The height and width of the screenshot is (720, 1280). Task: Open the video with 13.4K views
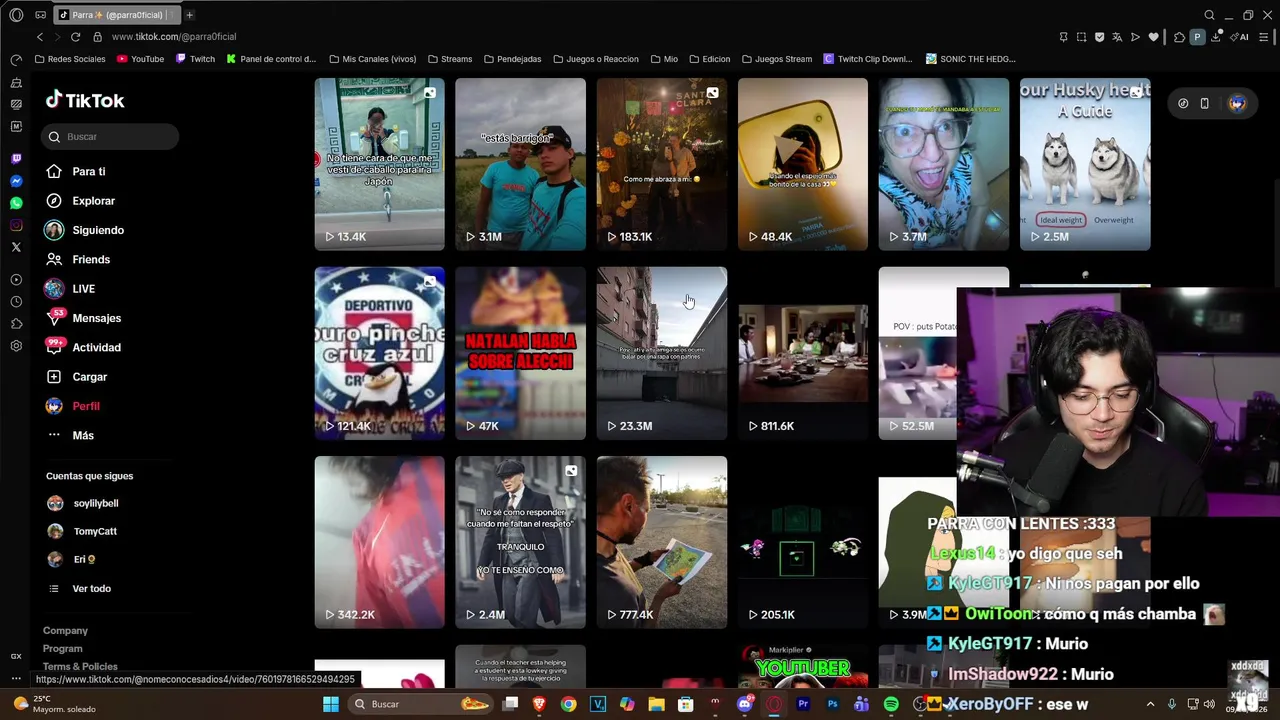point(379,164)
